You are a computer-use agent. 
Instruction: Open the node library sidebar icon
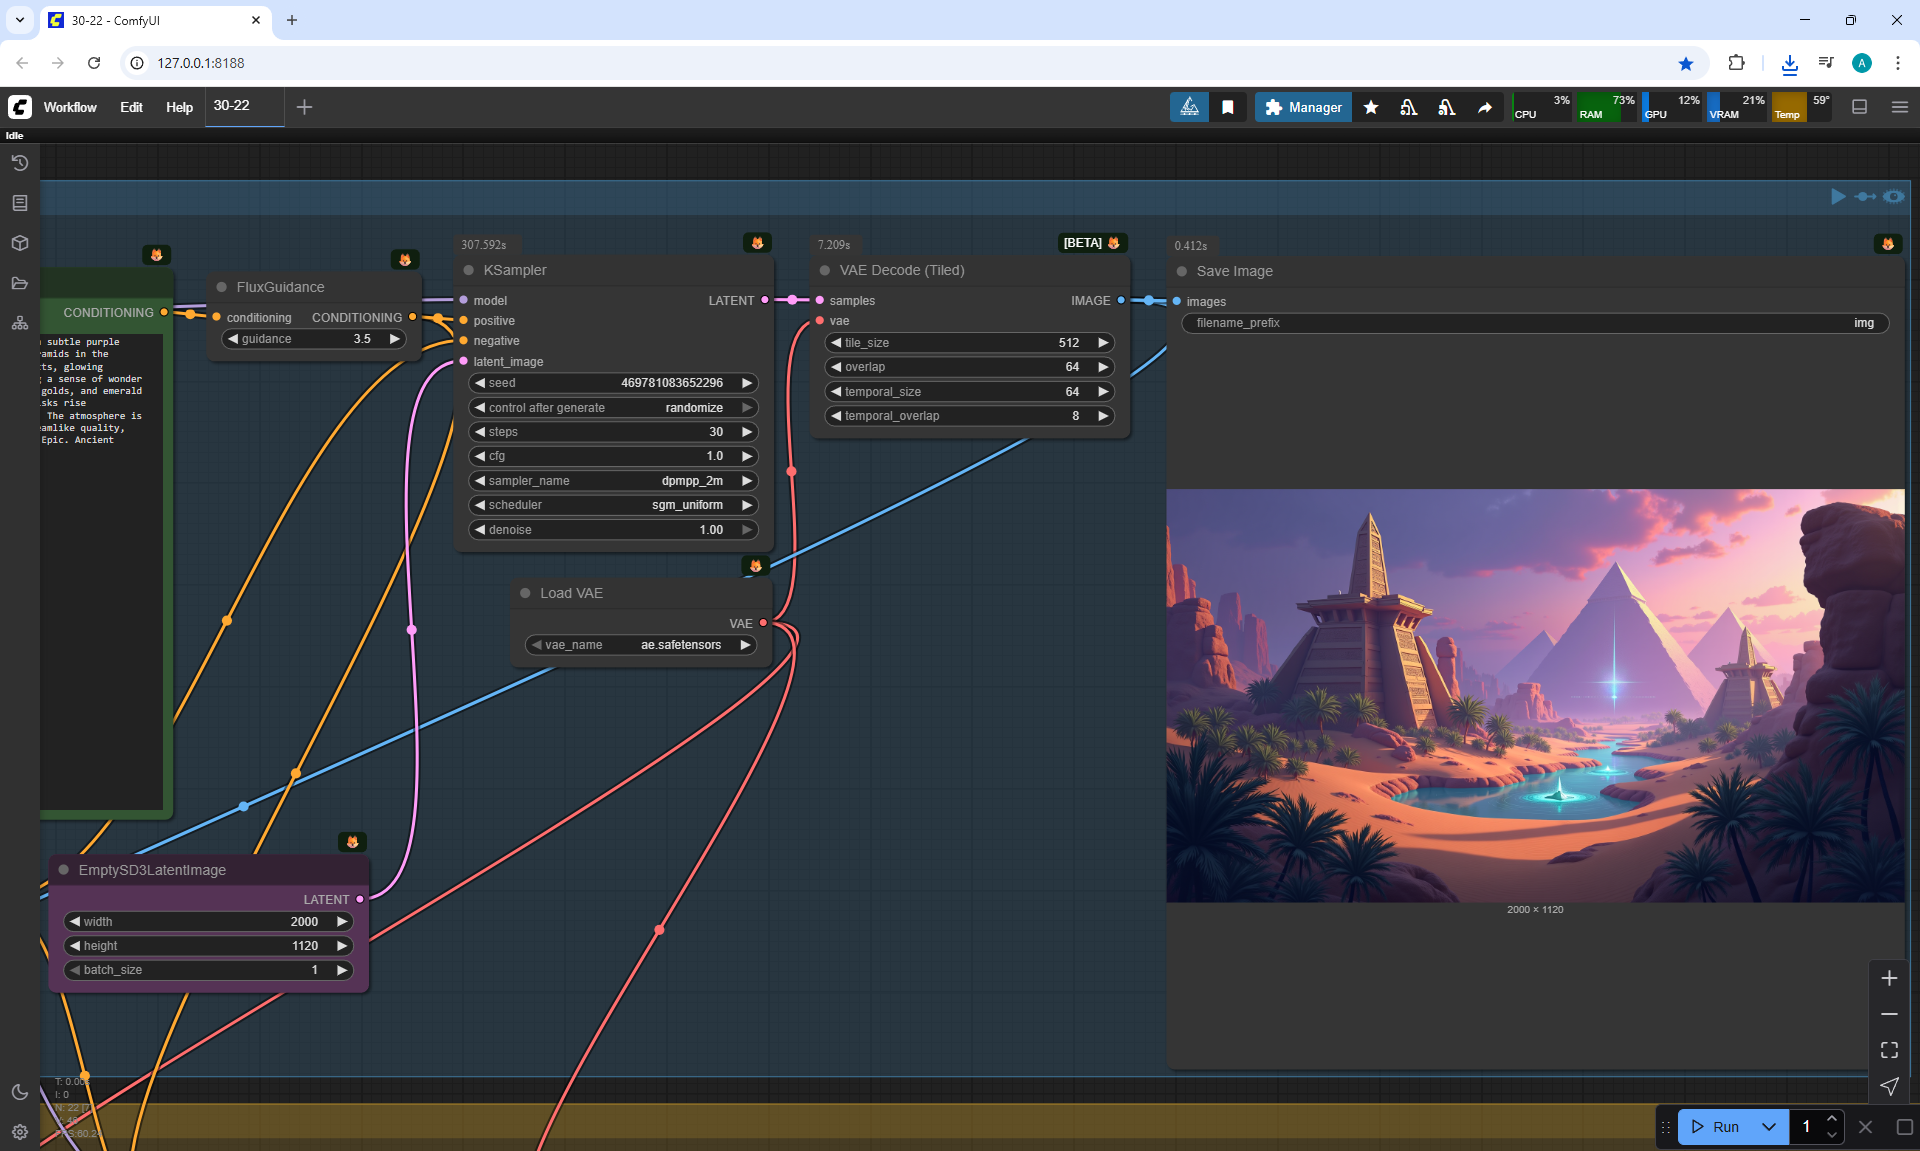19,203
